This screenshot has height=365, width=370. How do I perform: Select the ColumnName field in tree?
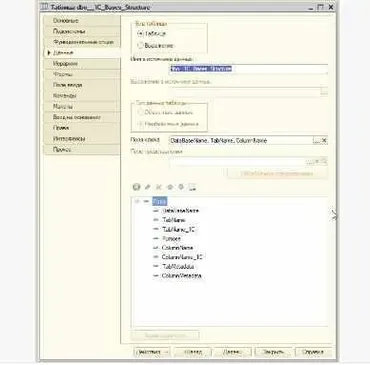[177, 248]
